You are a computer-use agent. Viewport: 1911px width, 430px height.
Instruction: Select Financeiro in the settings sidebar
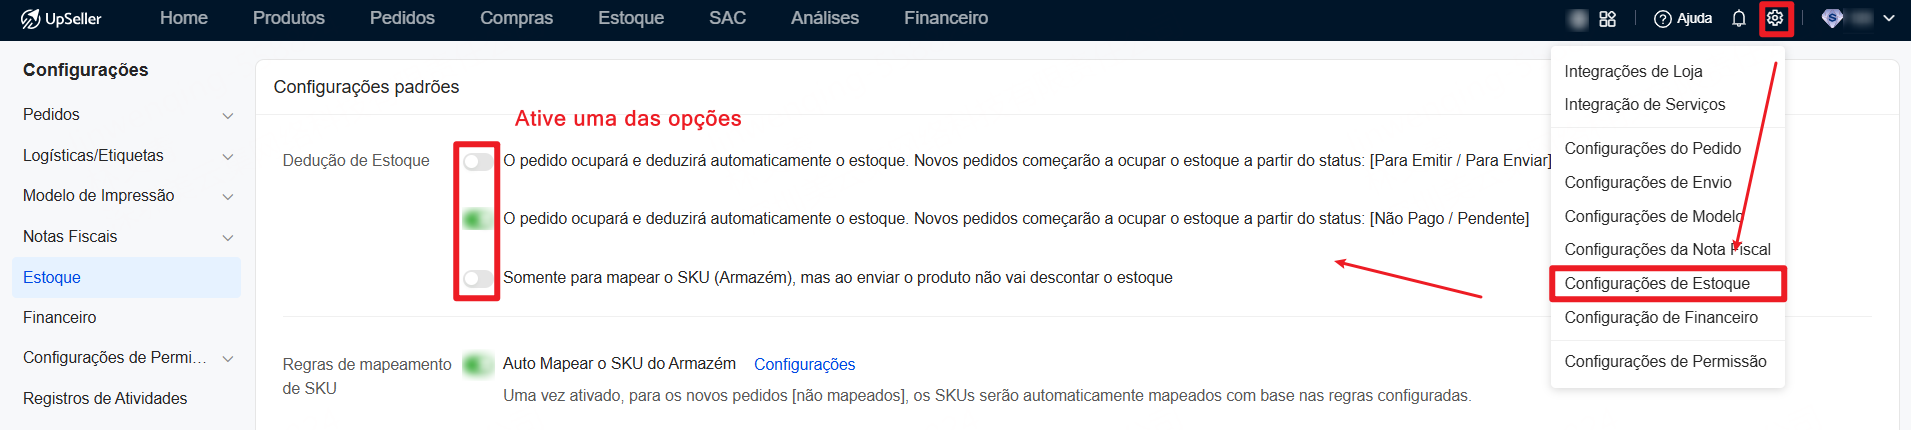[60, 317]
